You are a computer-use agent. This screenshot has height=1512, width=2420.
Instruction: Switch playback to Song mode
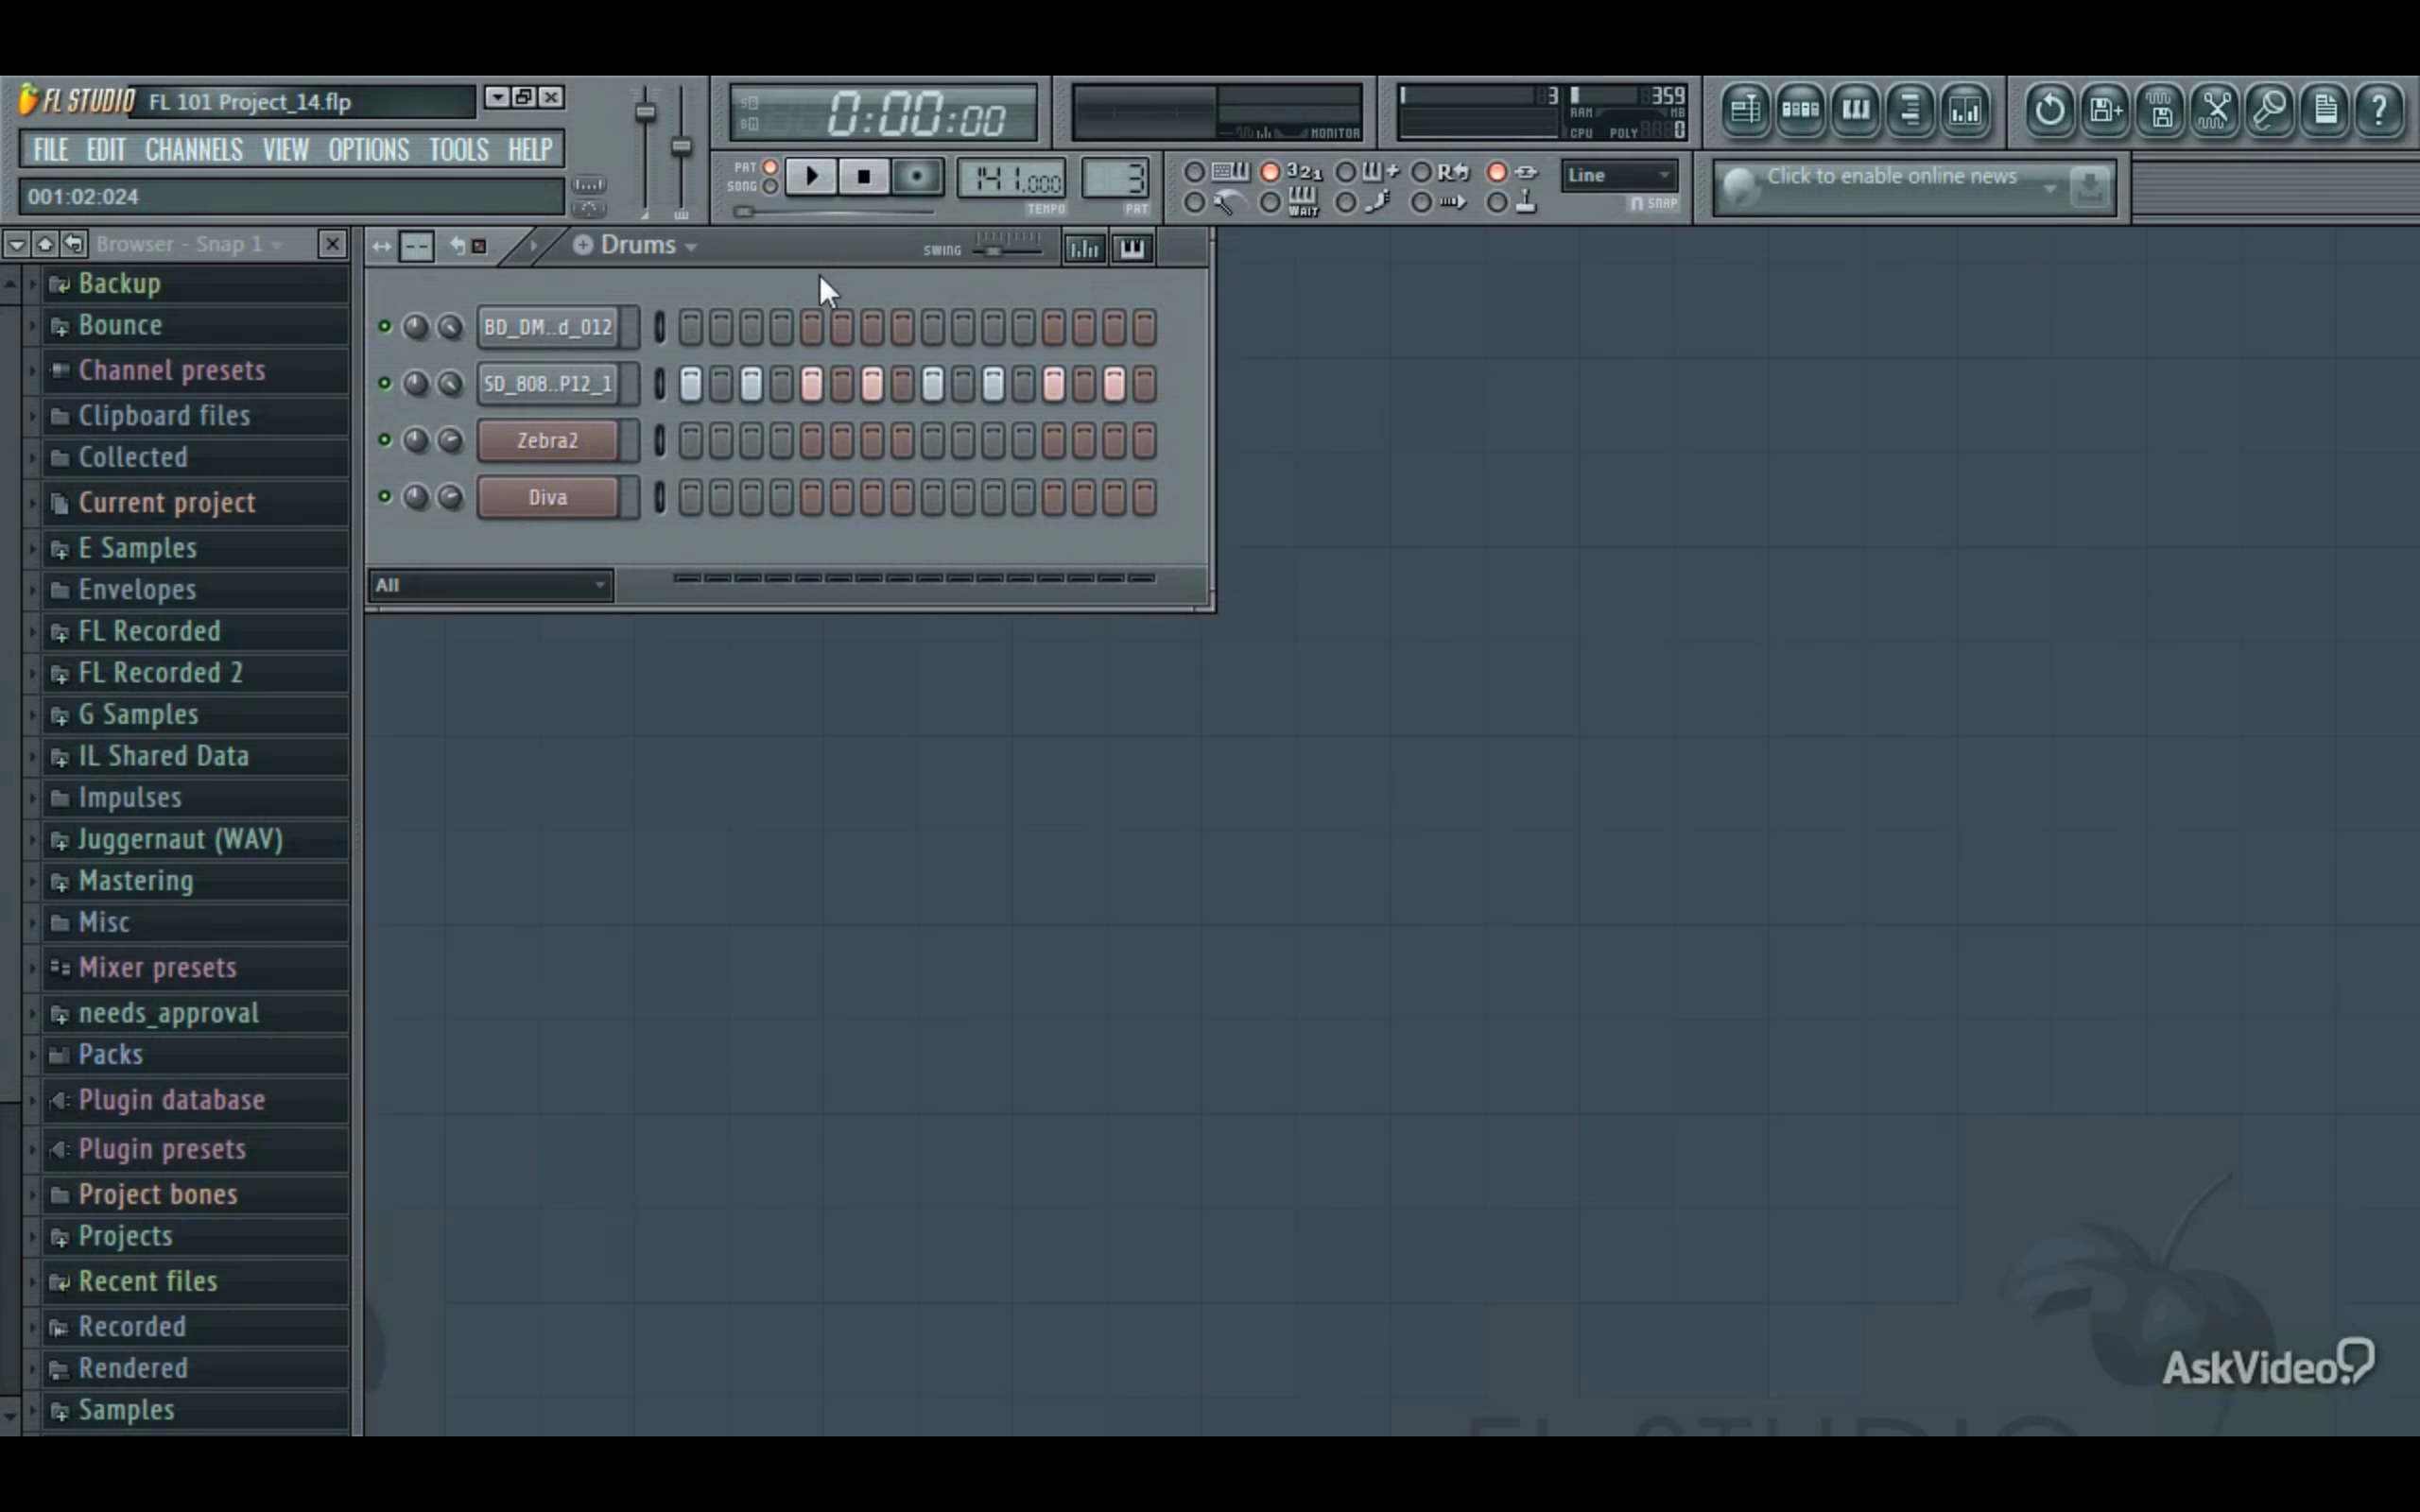(771, 186)
